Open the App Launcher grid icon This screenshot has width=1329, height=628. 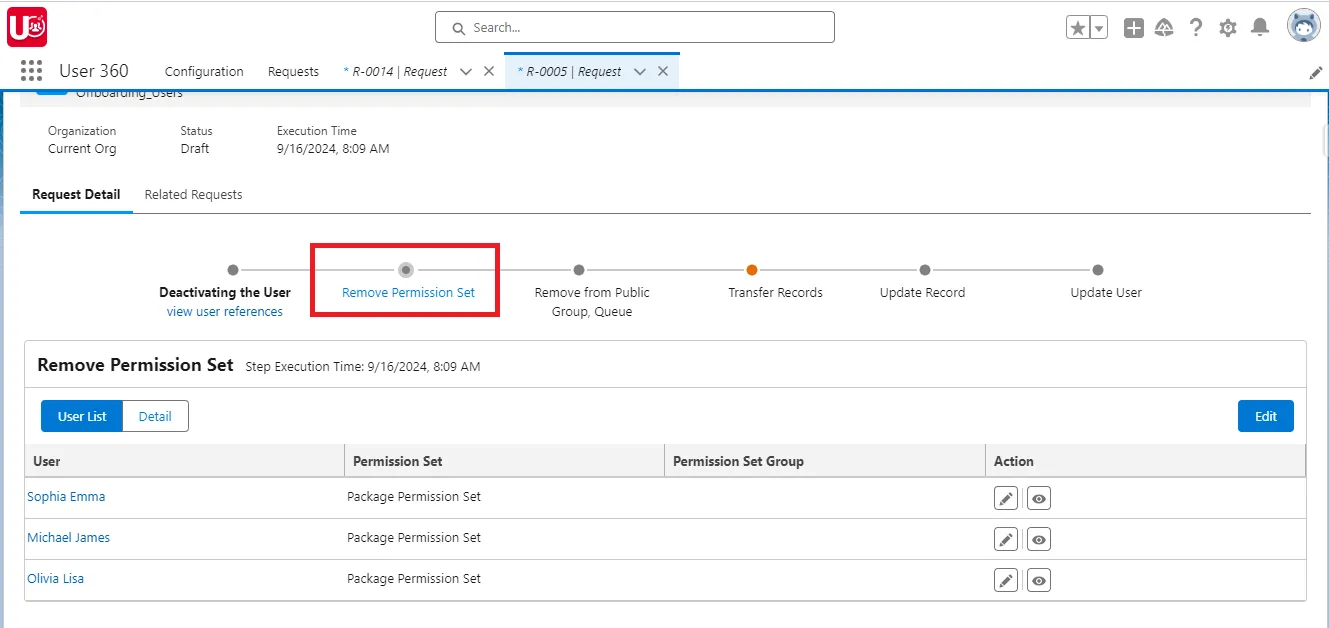pyautogui.click(x=30, y=70)
